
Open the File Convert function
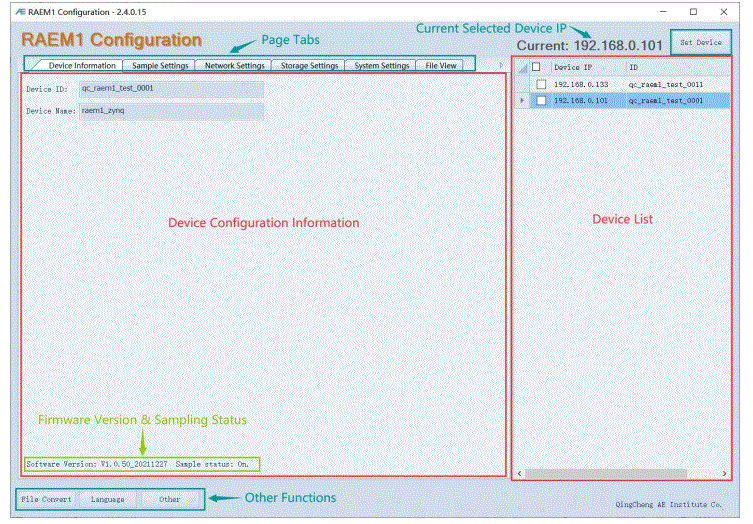47,500
